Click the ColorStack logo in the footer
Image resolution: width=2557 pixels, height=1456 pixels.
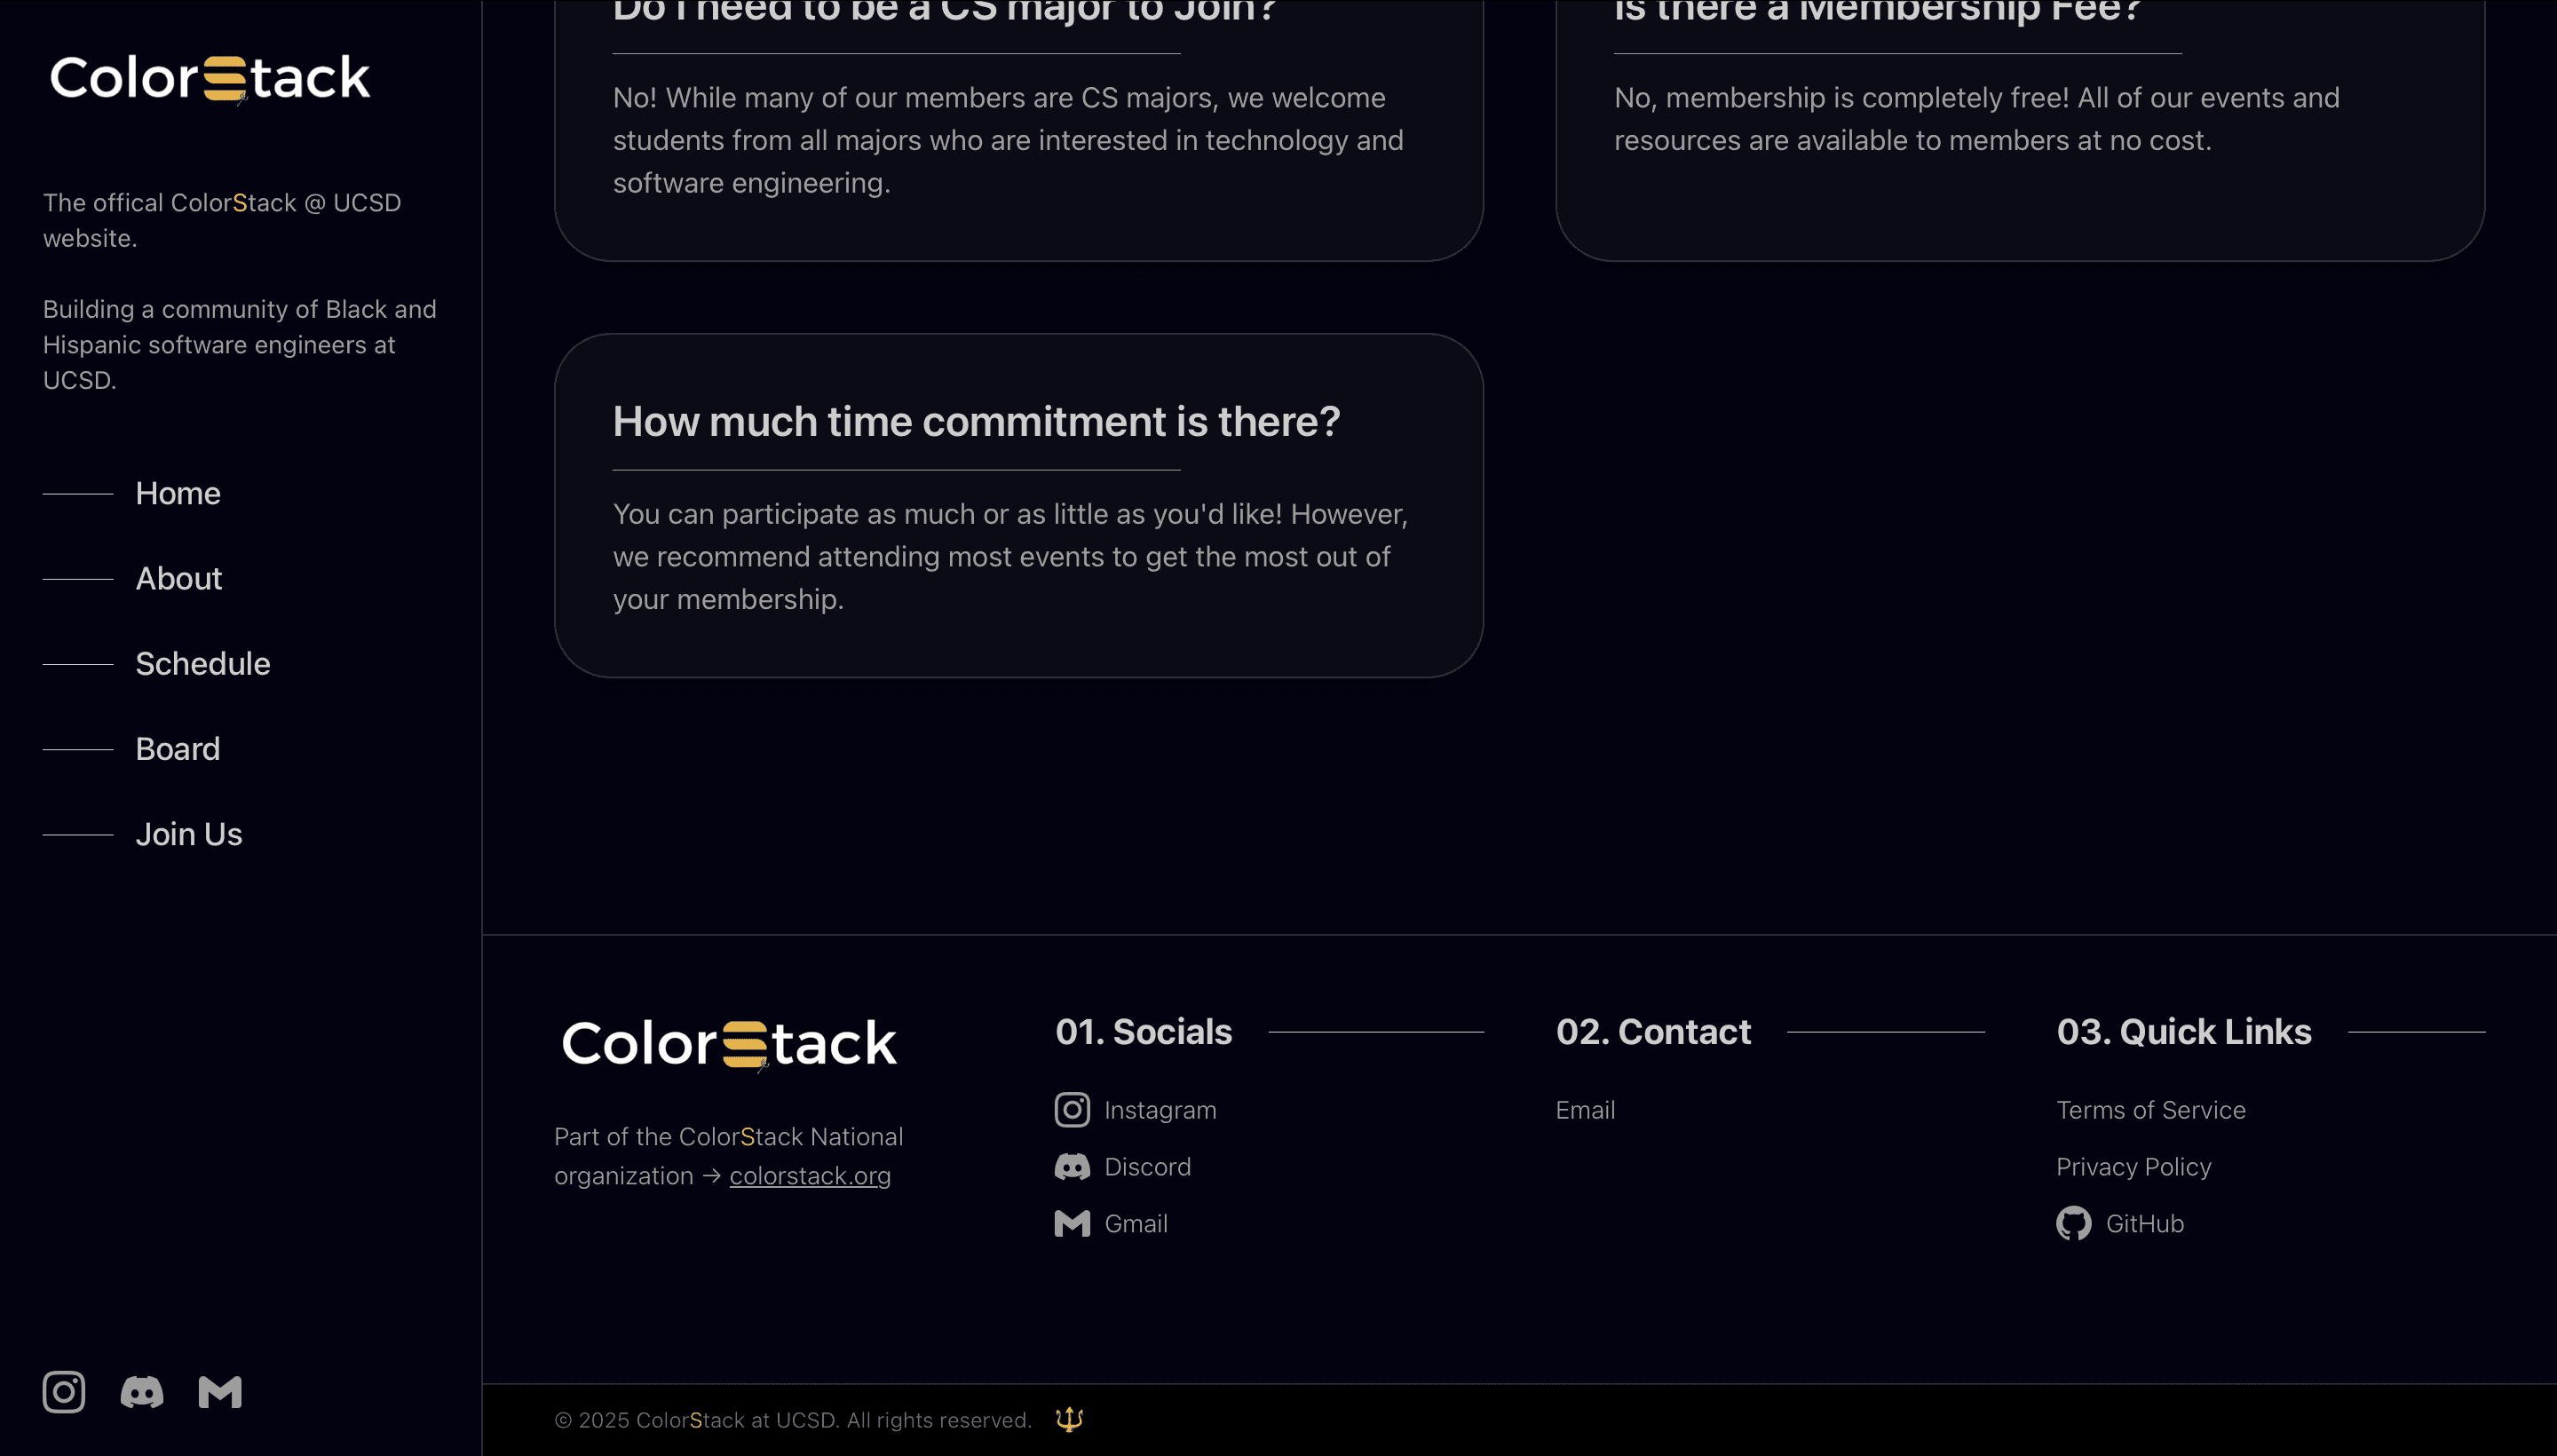(x=729, y=1043)
